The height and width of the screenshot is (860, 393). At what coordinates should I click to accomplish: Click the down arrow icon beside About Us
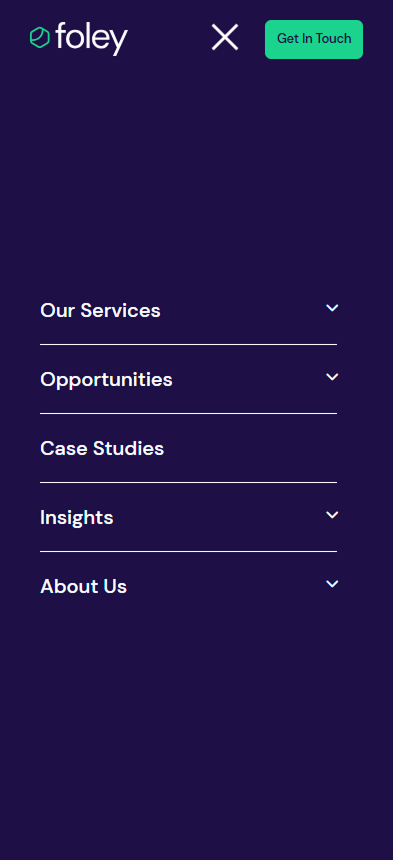pos(332,584)
